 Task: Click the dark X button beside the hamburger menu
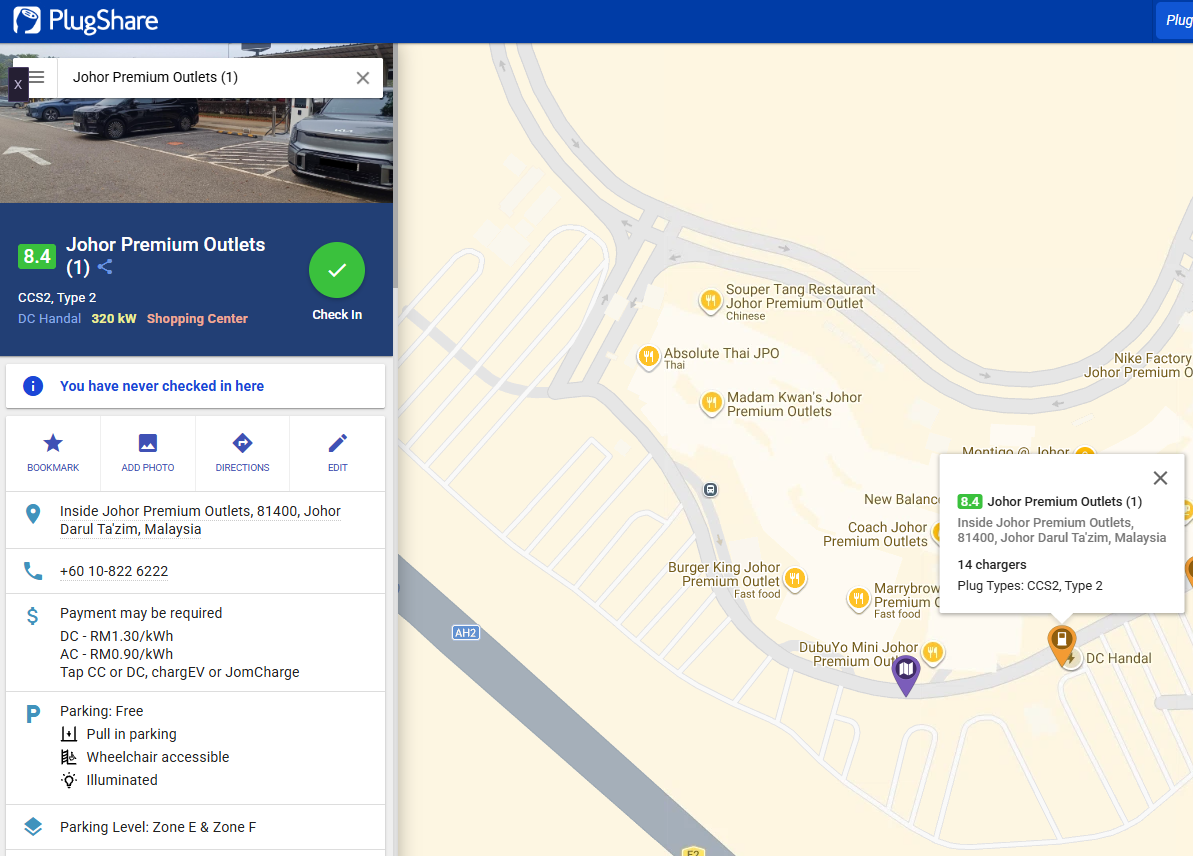(x=18, y=84)
